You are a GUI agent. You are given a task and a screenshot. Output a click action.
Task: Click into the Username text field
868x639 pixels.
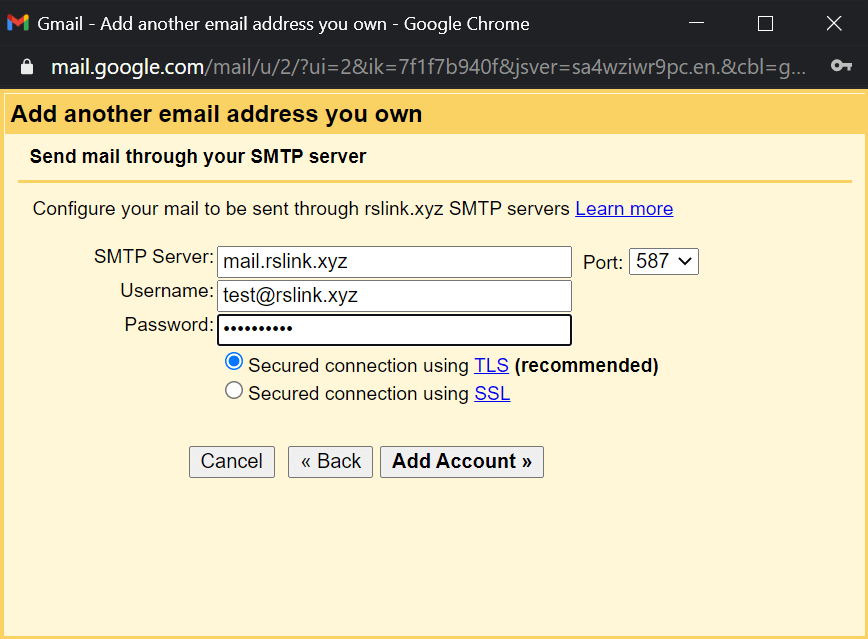click(394, 296)
